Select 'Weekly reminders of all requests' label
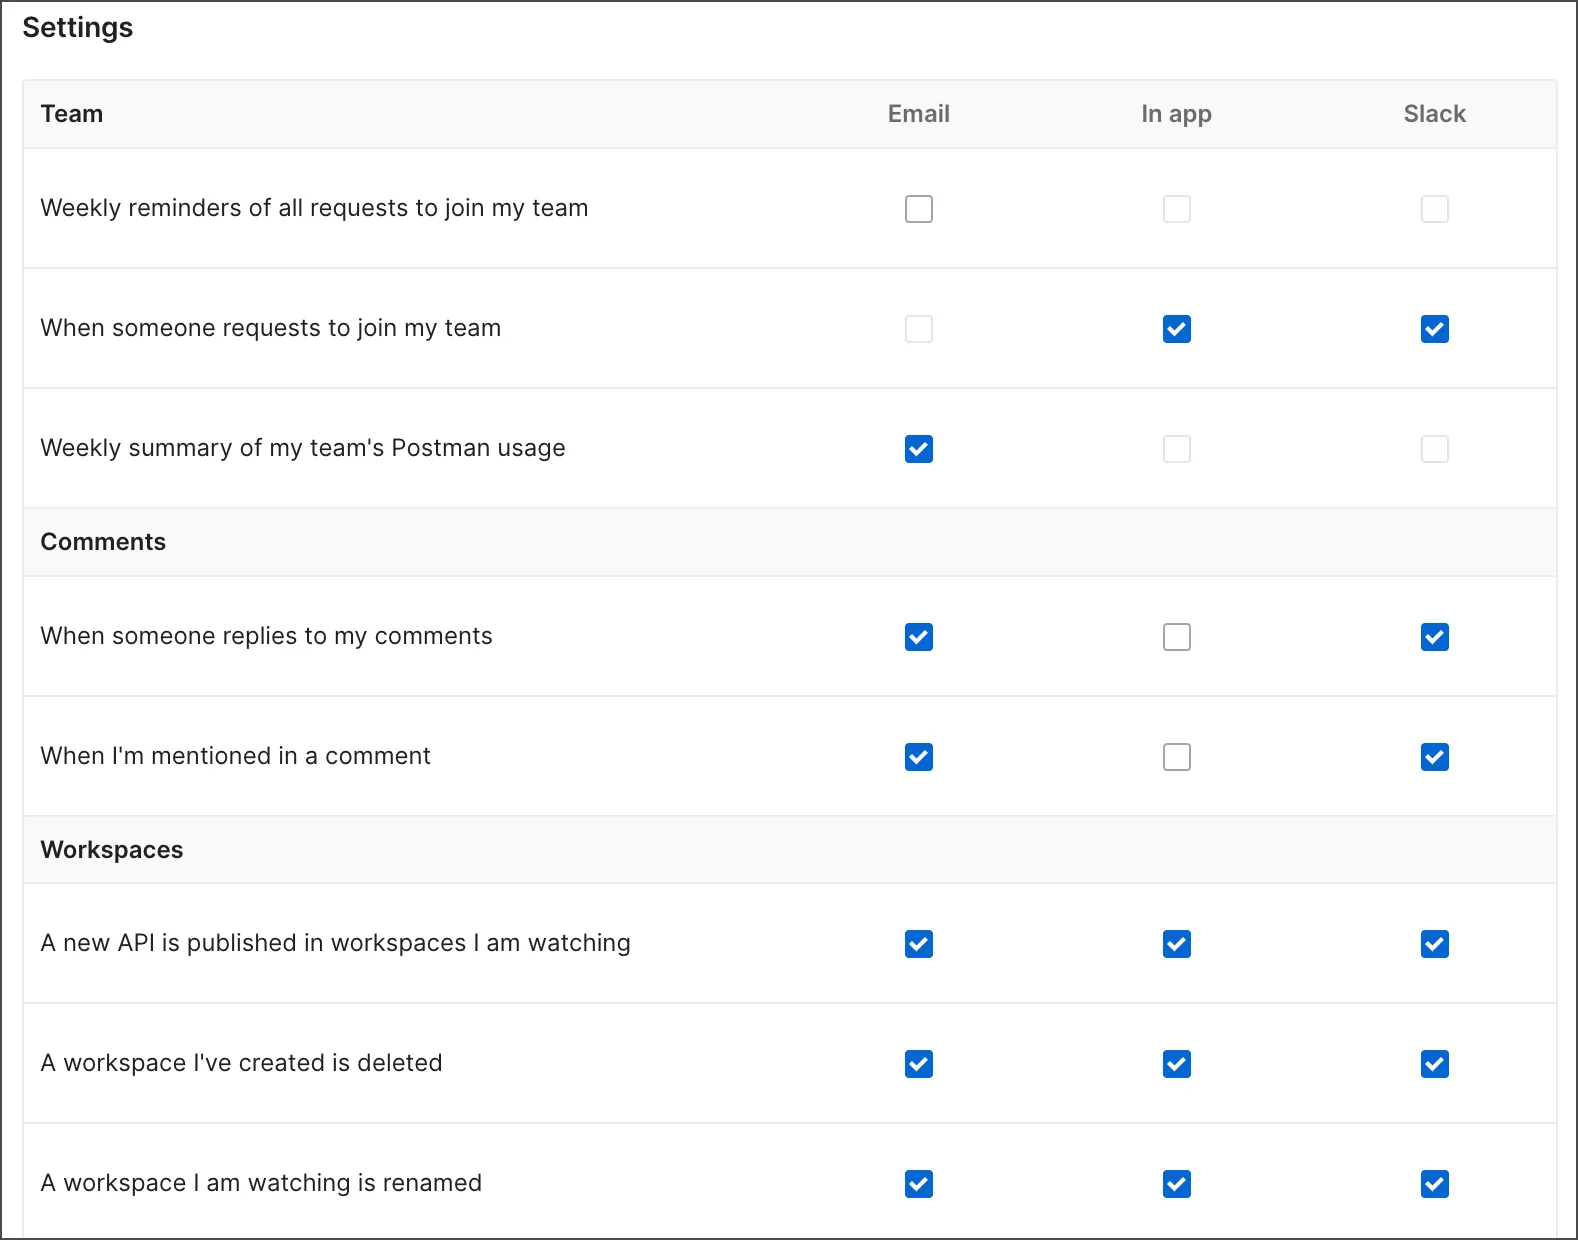Viewport: 1578px width, 1240px height. pos(314,208)
